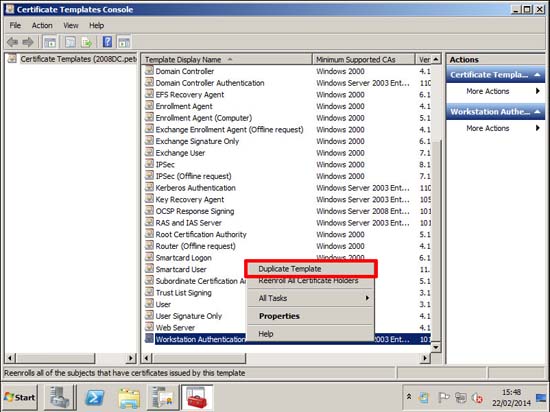Select the Root Certification Authority template icon
The image size is (550, 412).
[149, 234]
